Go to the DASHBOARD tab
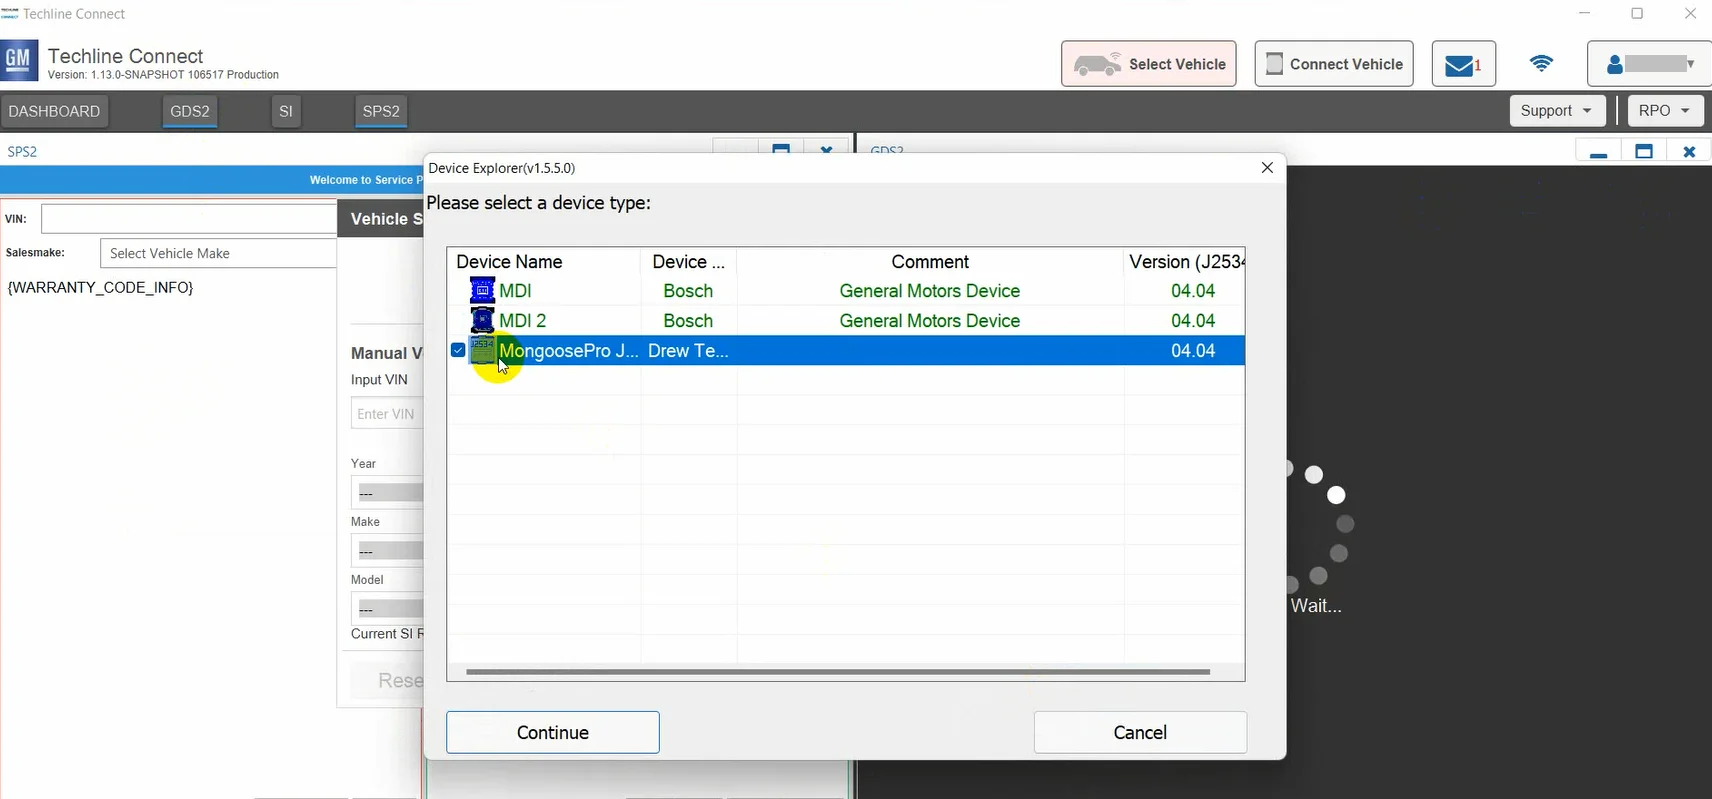 54,111
